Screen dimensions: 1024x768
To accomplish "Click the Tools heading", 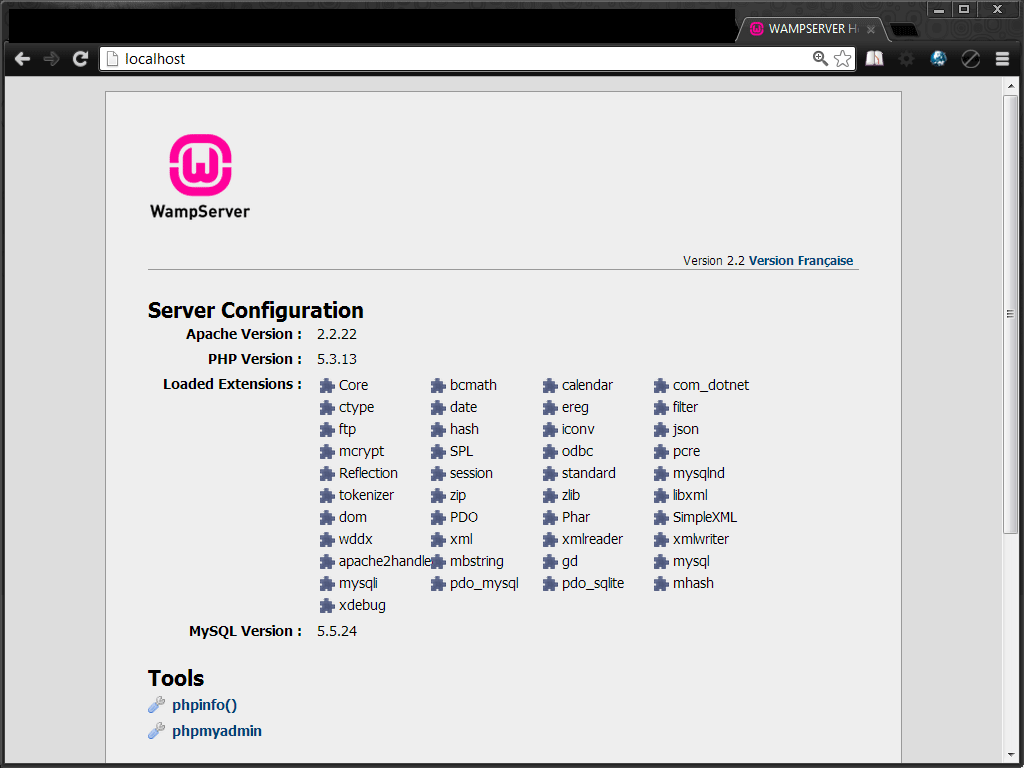I will (x=176, y=678).
